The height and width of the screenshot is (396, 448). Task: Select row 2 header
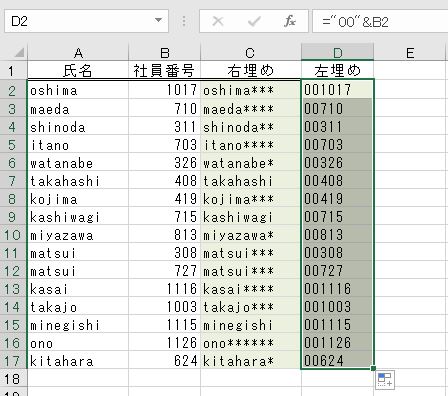point(13,90)
